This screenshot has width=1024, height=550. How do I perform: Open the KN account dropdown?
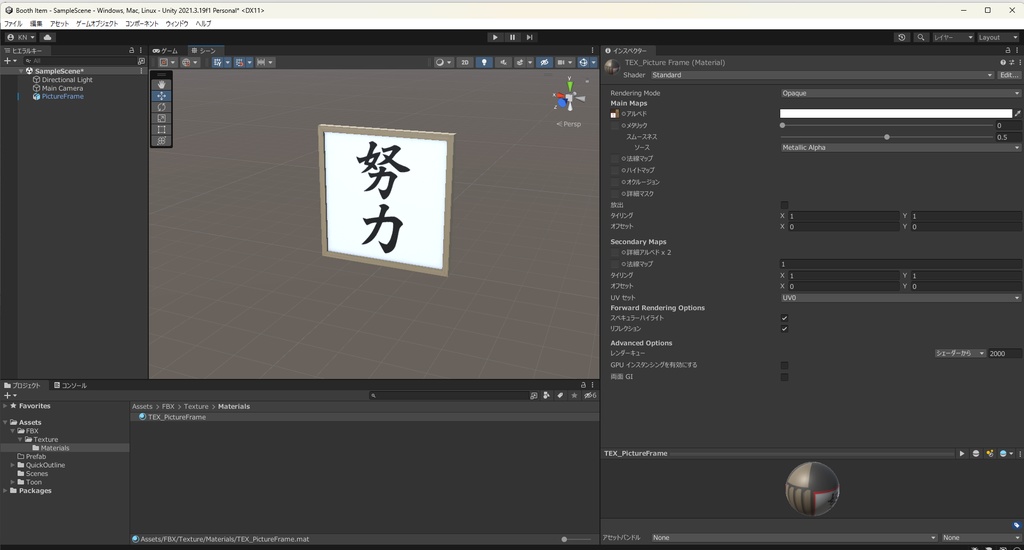20,37
